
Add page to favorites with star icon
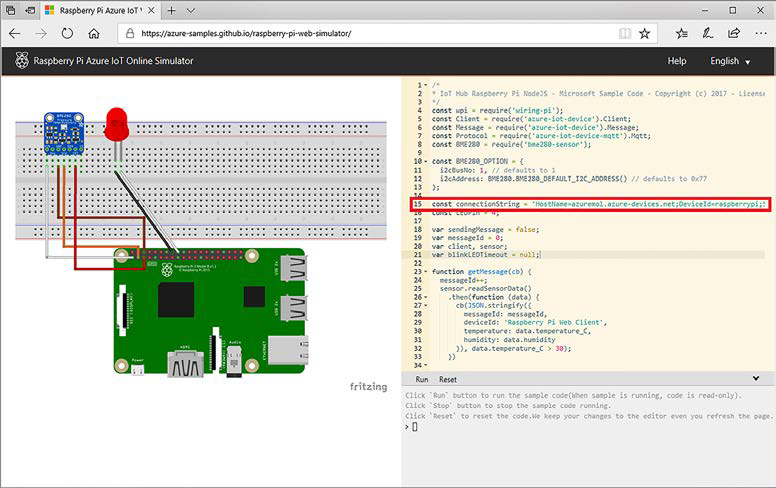[x=645, y=33]
